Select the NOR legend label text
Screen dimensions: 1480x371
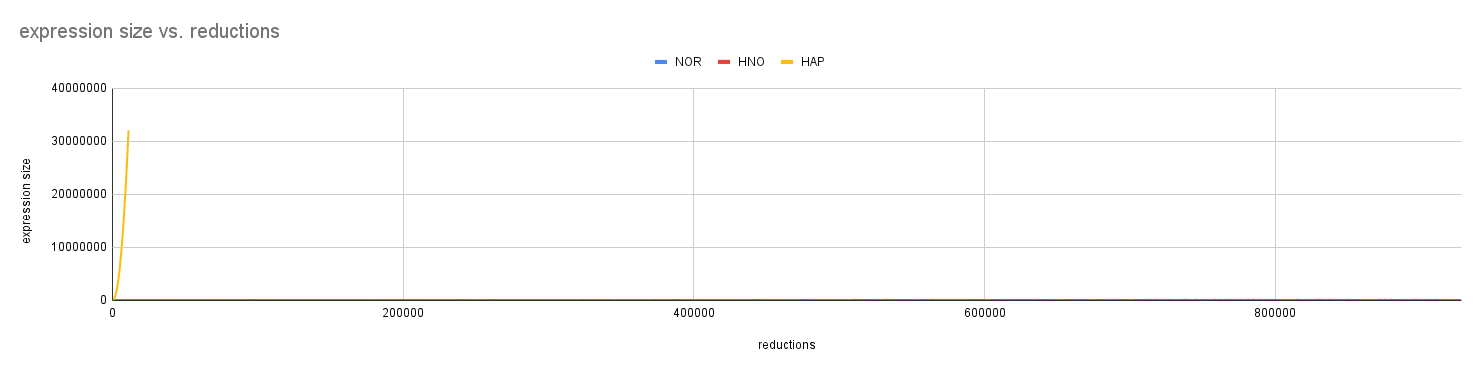coord(688,62)
